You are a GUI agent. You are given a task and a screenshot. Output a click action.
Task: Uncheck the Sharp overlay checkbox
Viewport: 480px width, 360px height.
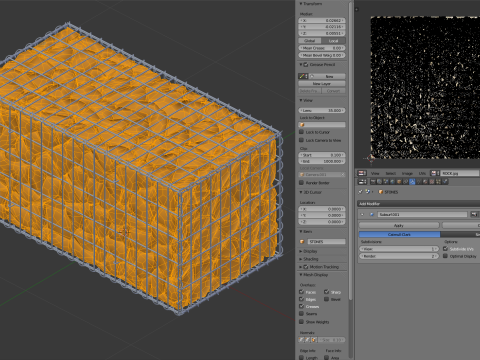click(326, 292)
